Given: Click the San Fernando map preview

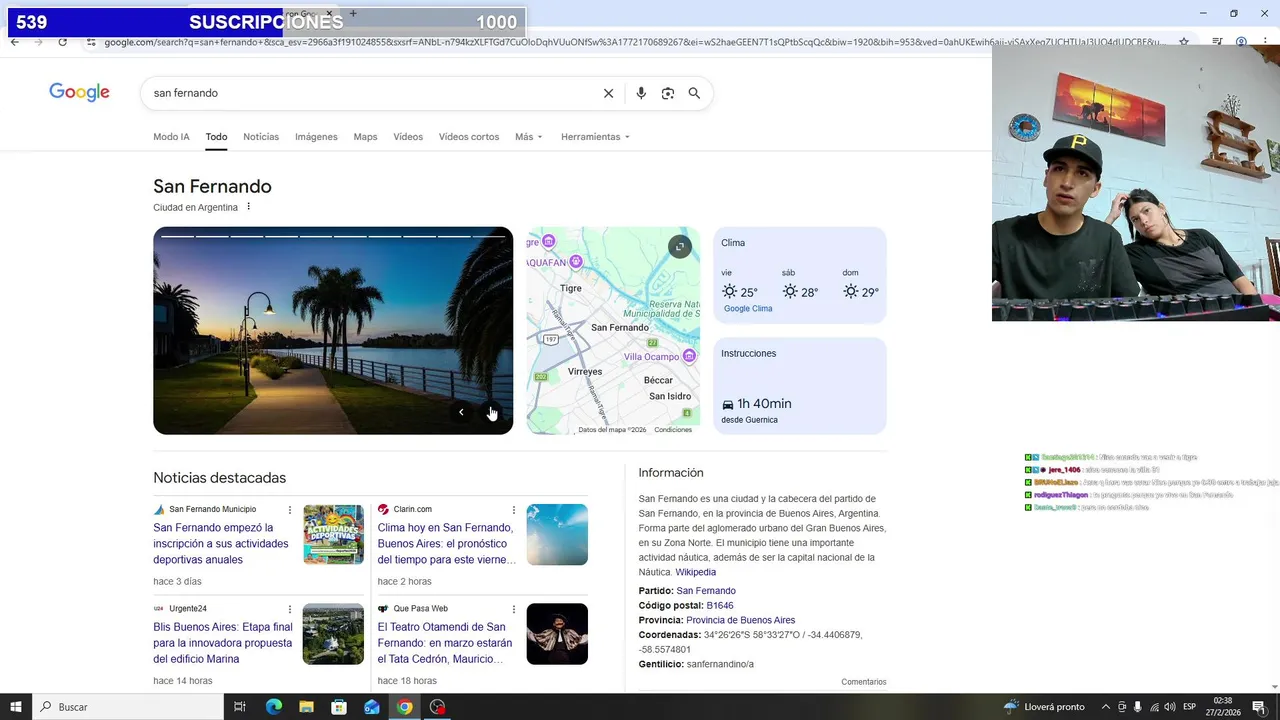Looking at the screenshot, I should tap(613, 330).
